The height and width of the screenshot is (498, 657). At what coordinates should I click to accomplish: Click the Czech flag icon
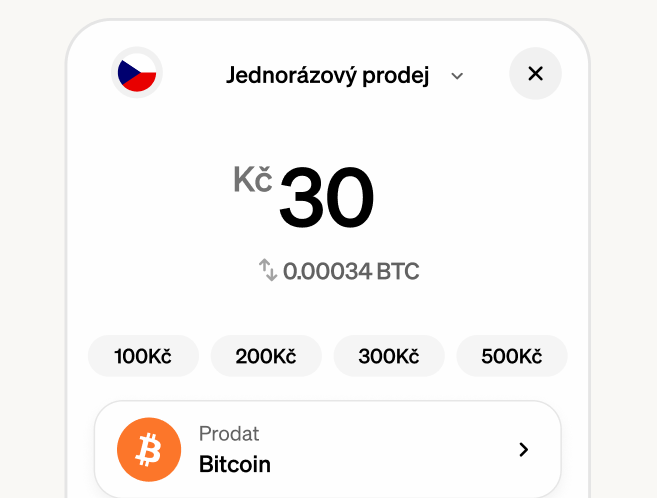(x=136, y=74)
